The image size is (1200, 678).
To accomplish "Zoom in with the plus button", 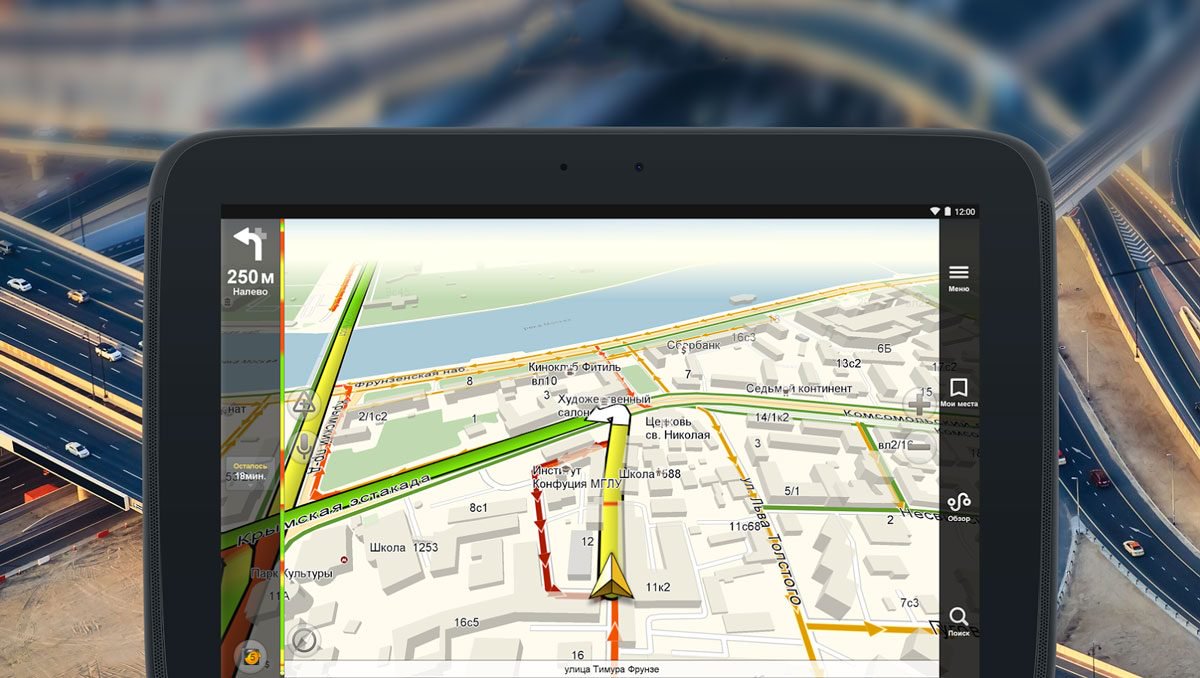I will point(918,404).
